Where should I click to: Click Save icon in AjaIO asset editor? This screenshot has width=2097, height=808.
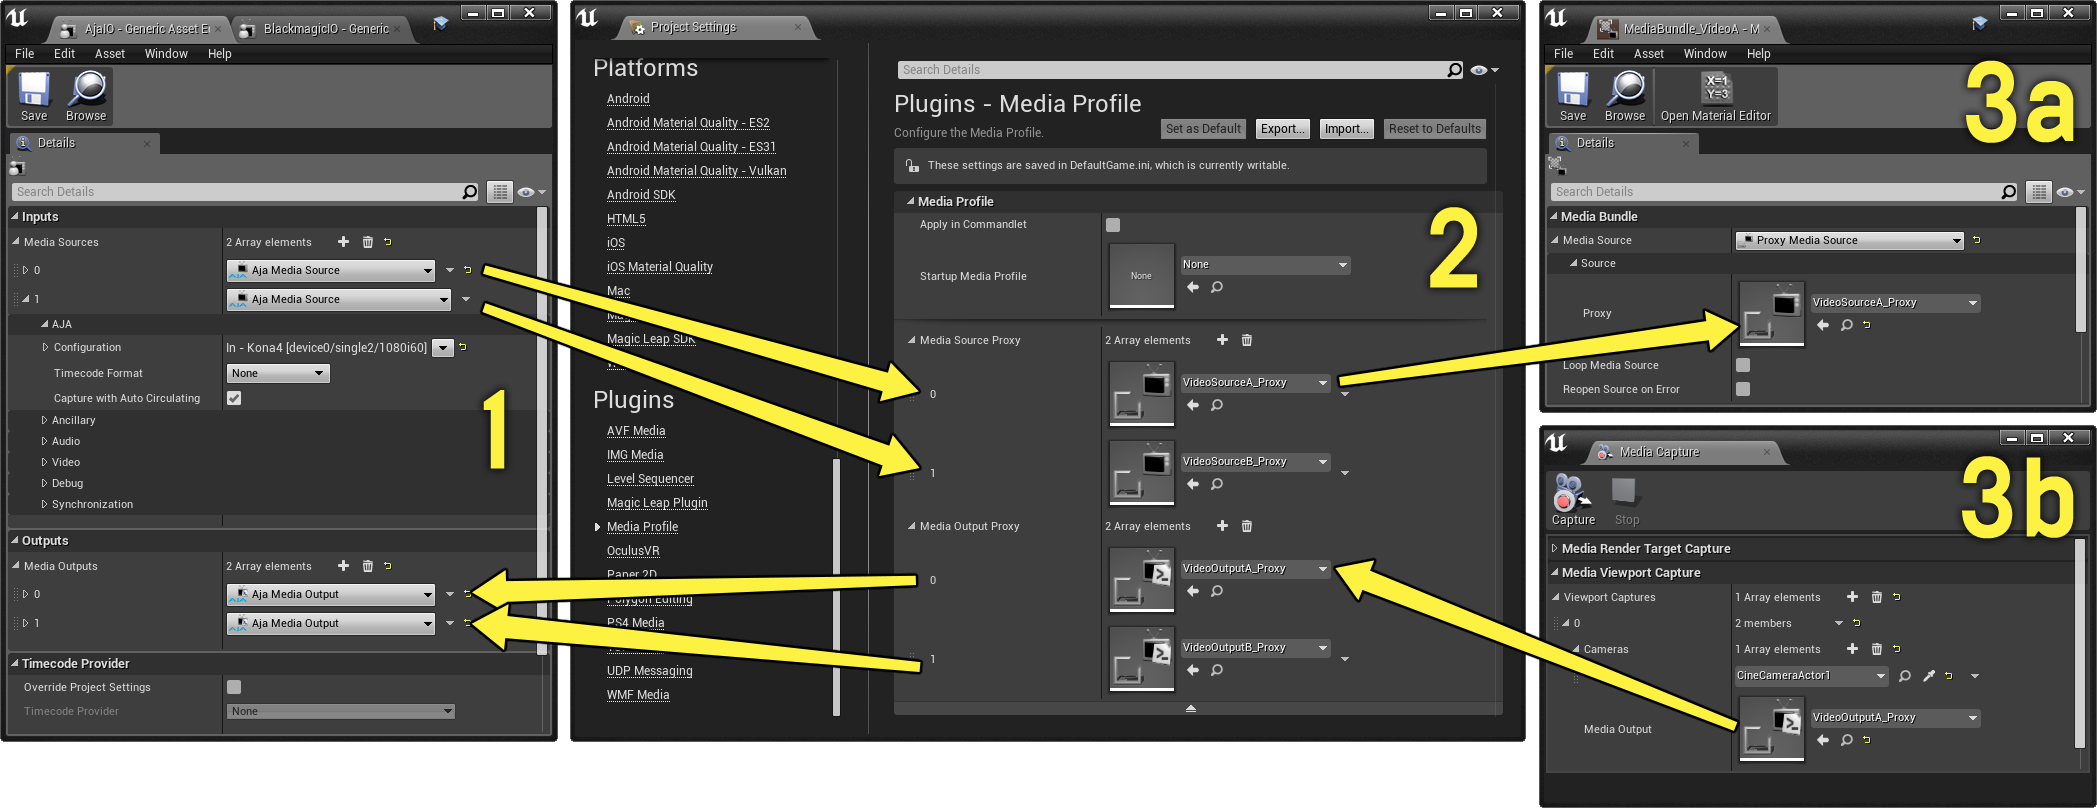pos(34,96)
